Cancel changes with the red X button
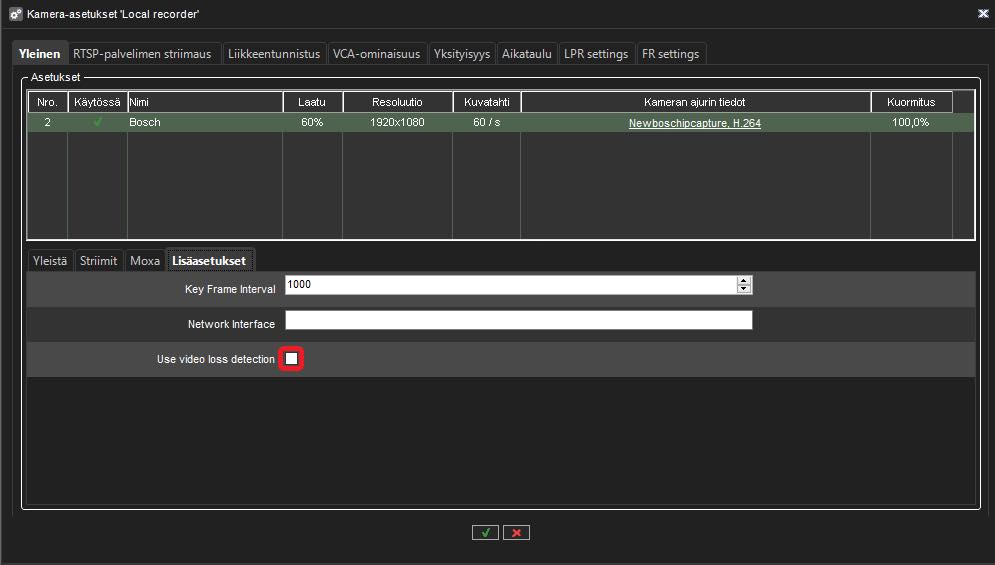 [x=516, y=533]
